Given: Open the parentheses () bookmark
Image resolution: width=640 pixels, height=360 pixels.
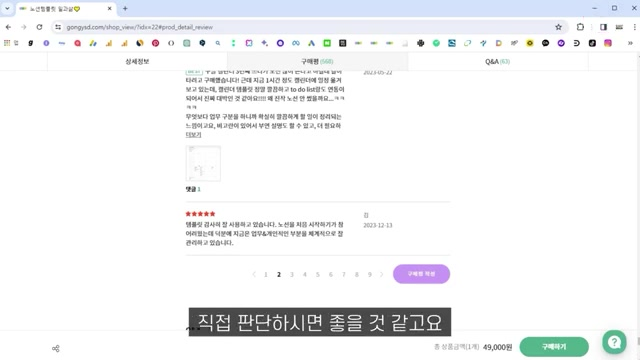Looking at the screenshot, I should tap(171, 43).
